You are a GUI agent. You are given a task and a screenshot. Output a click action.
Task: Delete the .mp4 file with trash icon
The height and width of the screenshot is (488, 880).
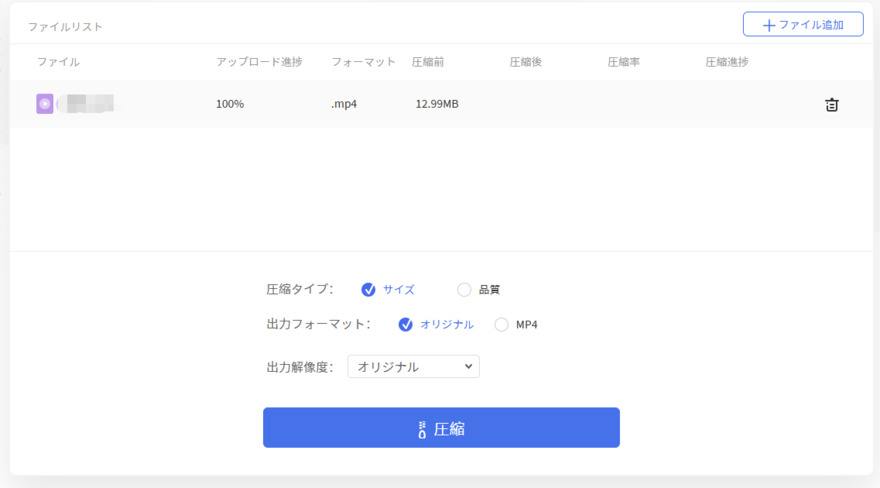click(x=831, y=104)
